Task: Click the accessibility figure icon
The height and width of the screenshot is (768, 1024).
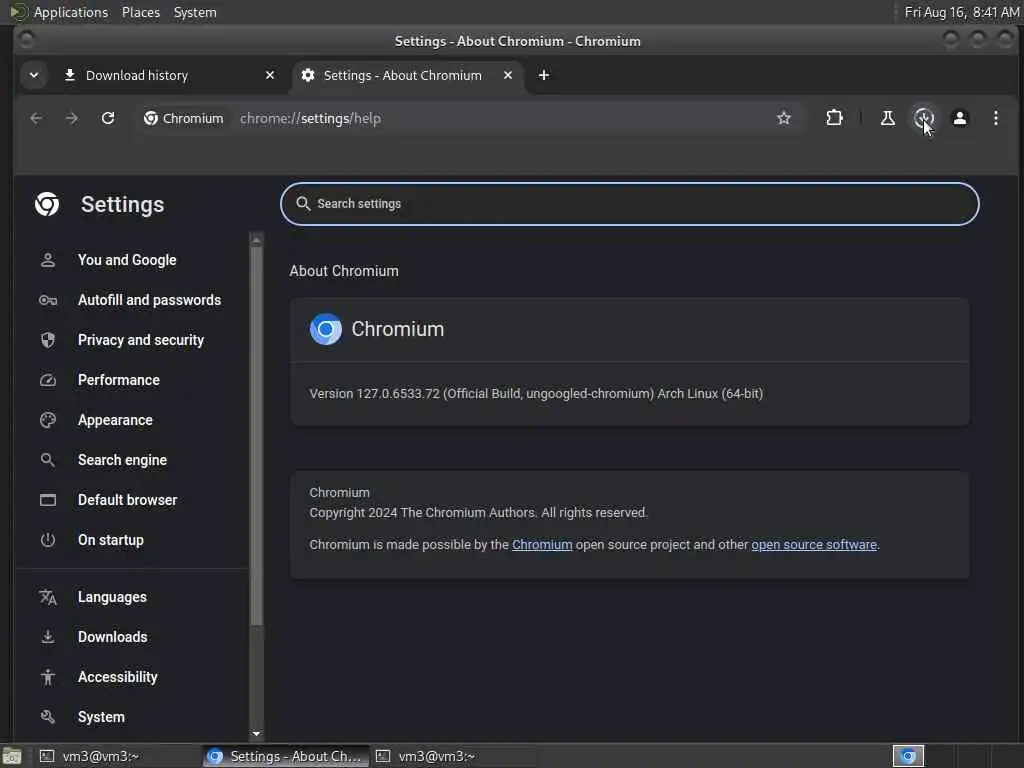Action: (x=48, y=677)
